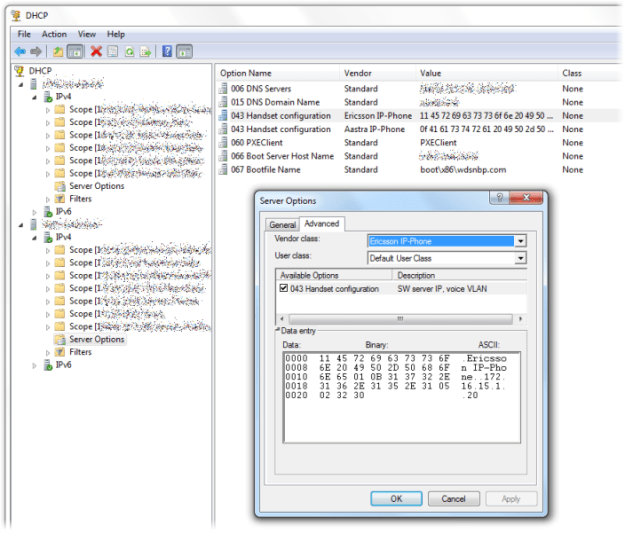Click the first server's Filters icon
The height and width of the screenshot is (533, 625).
click(60, 199)
